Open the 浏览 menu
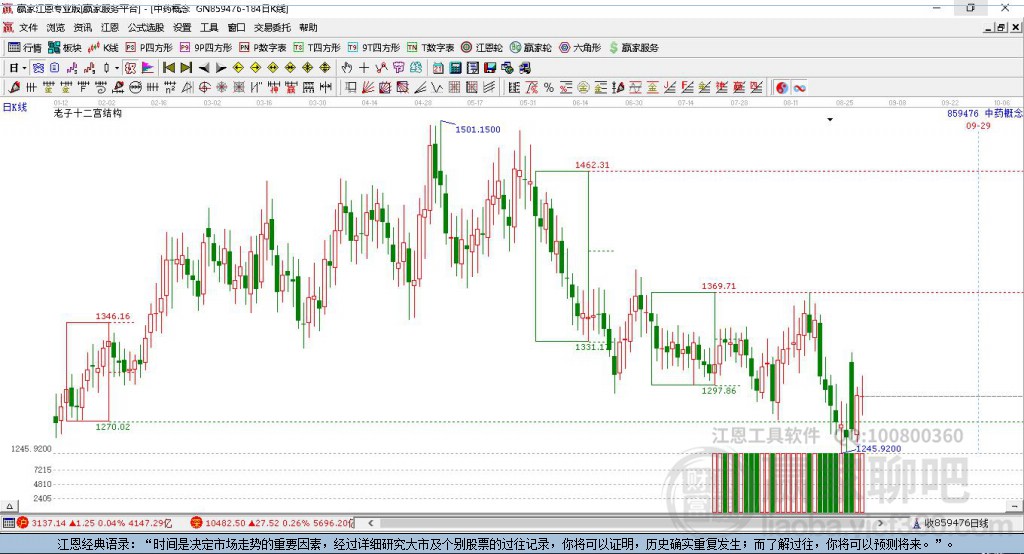 coord(56,27)
